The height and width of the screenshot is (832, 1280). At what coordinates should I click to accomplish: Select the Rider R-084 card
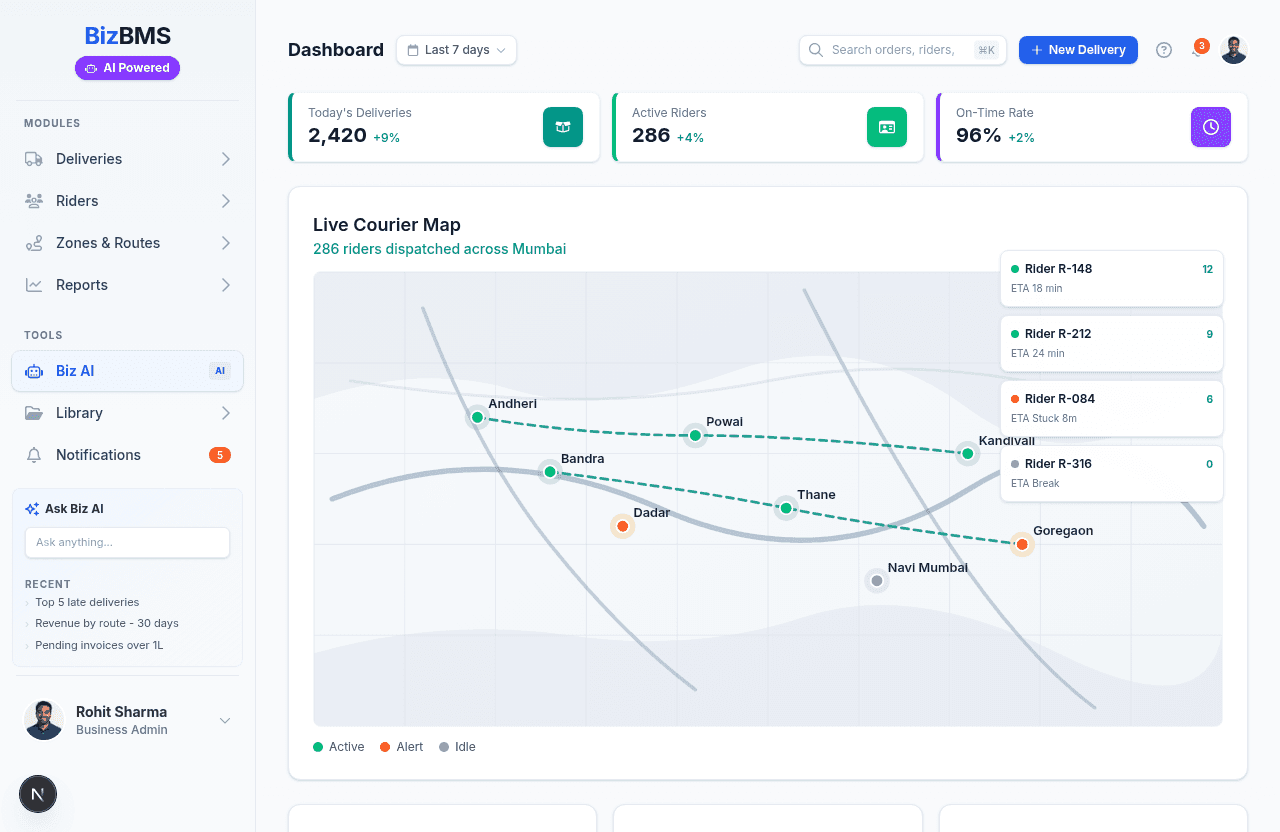(x=1111, y=408)
